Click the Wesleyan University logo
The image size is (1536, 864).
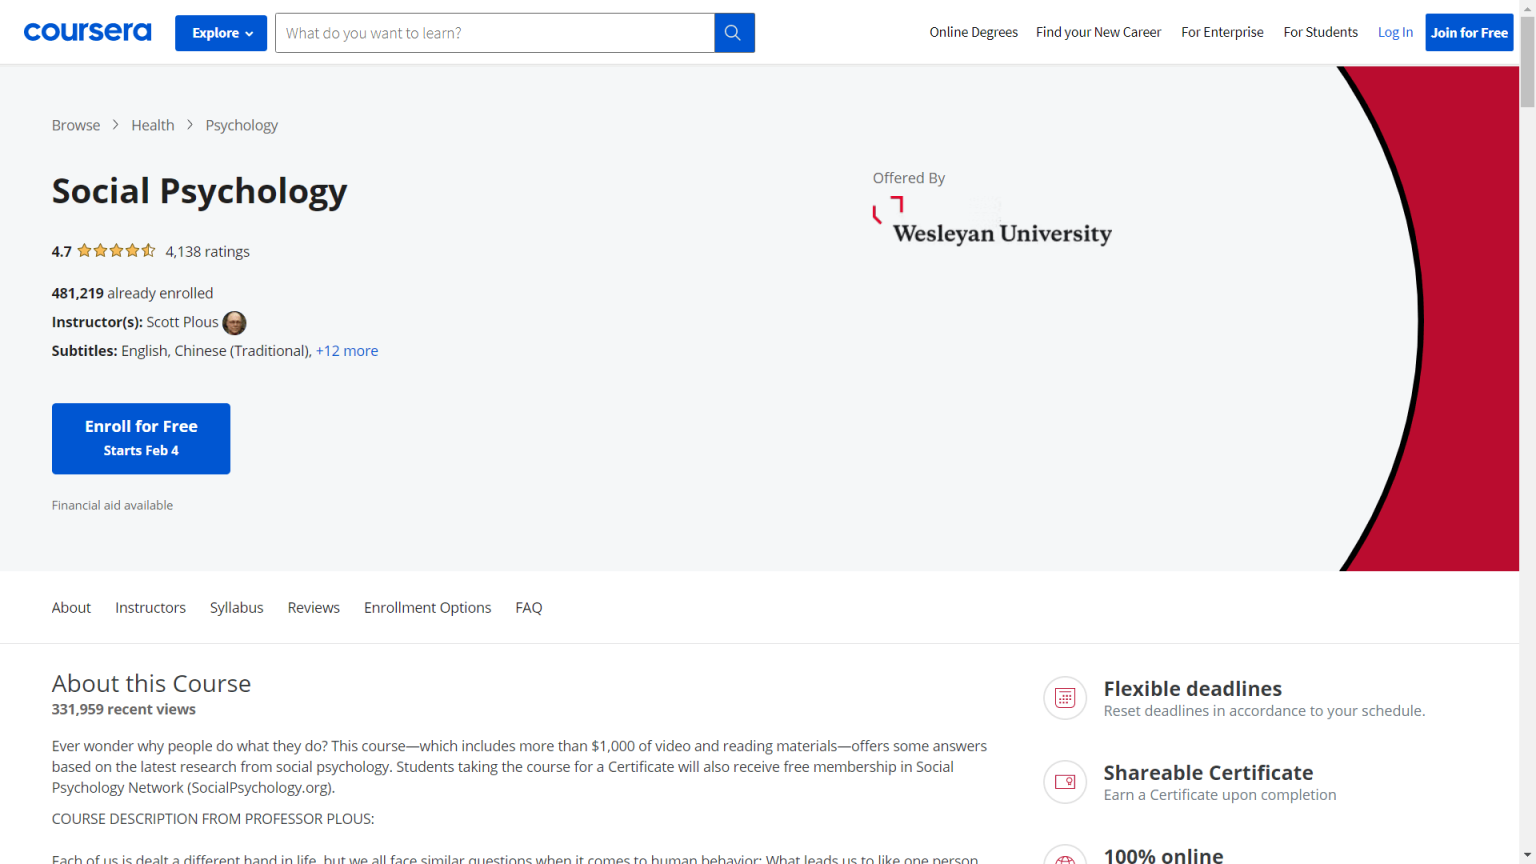coord(992,222)
